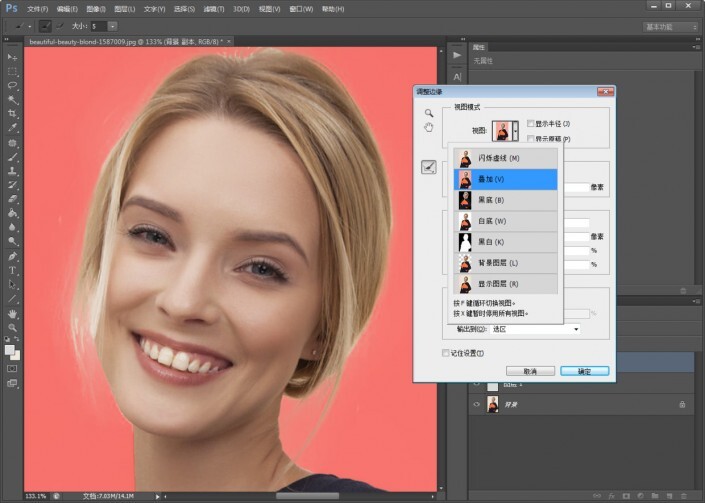Activate the Refine Radius brush tool
The width and height of the screenshot is (705, 503).
tap(428, 167)
